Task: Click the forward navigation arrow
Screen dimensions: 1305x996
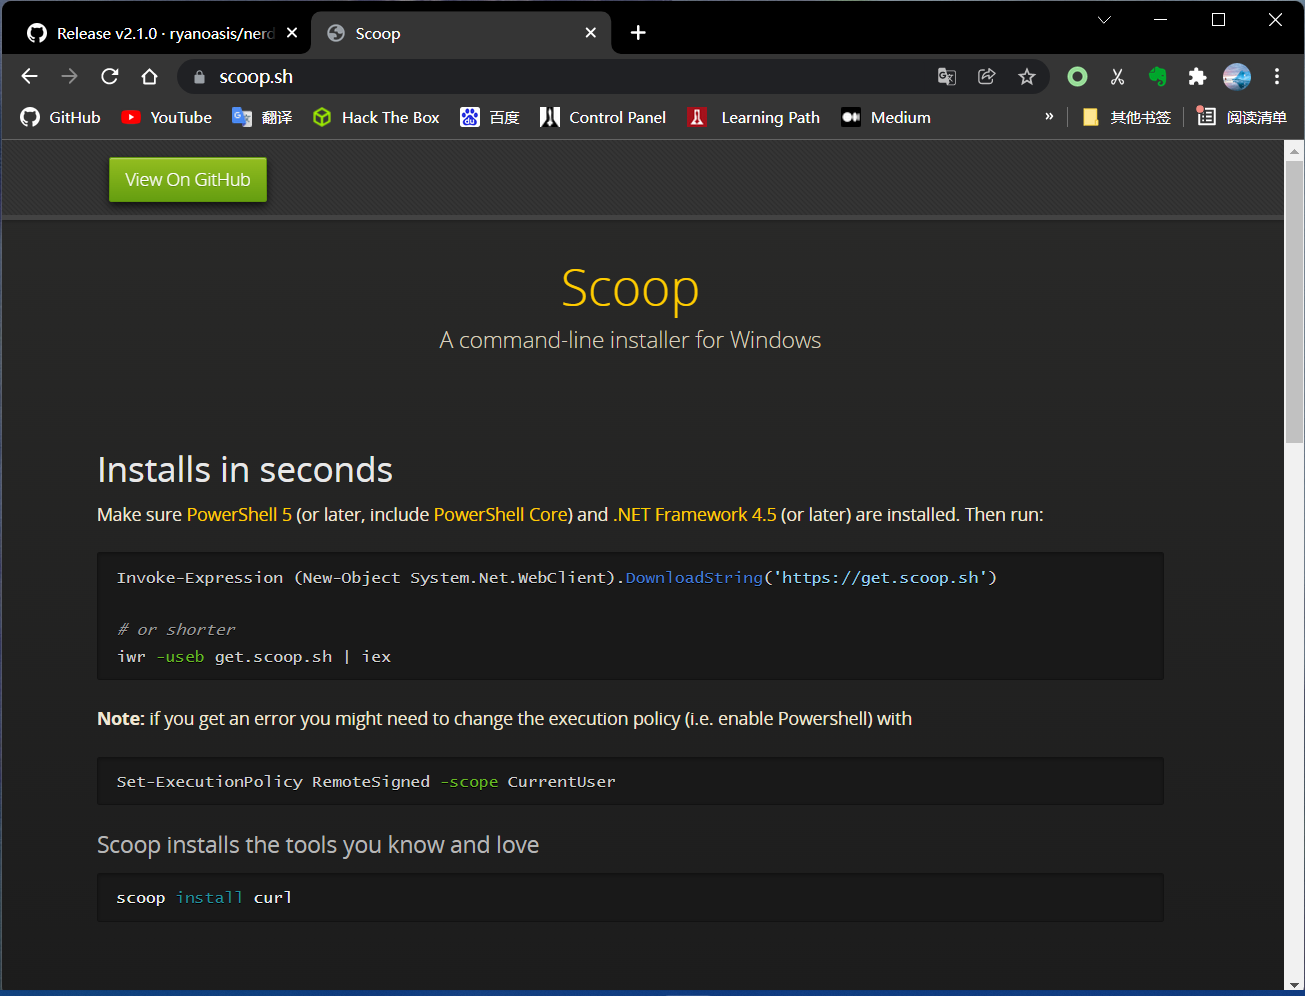Action: 69,76
